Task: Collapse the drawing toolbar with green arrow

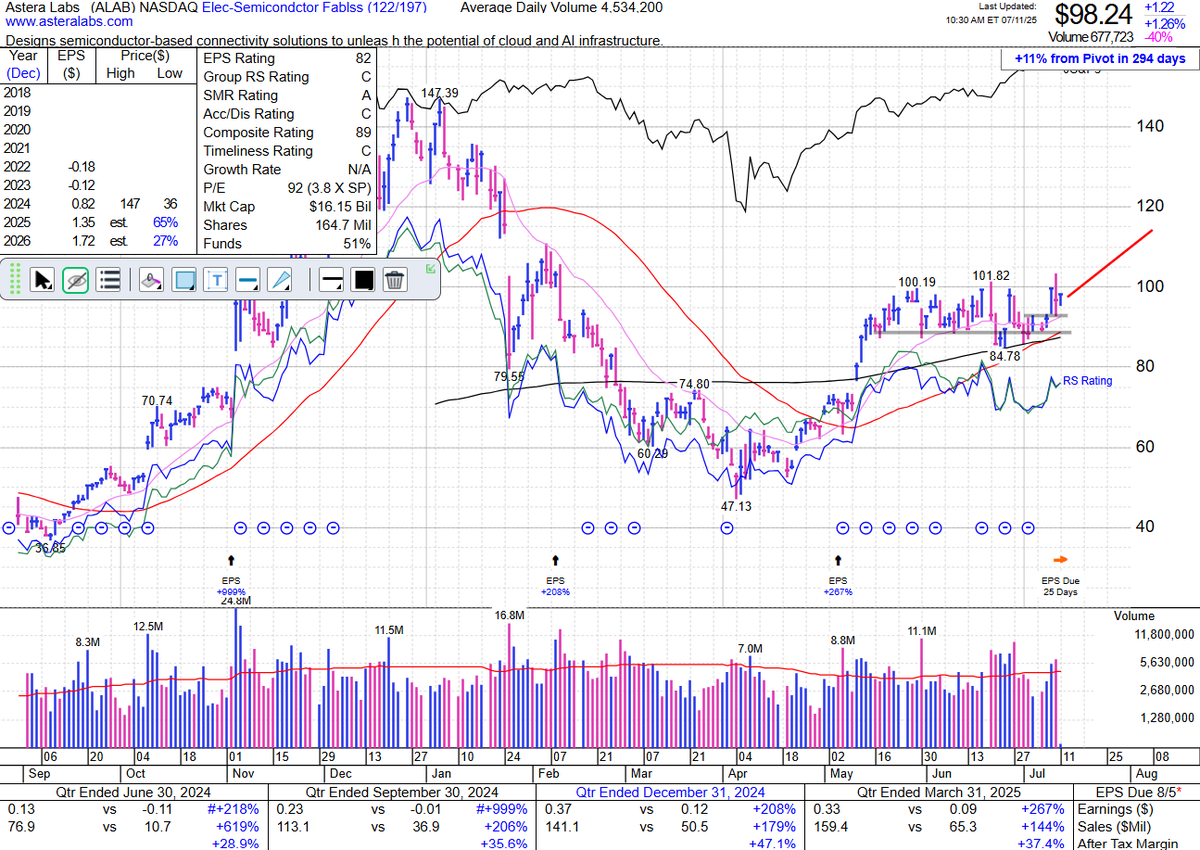Action: [x=430, y=268]
